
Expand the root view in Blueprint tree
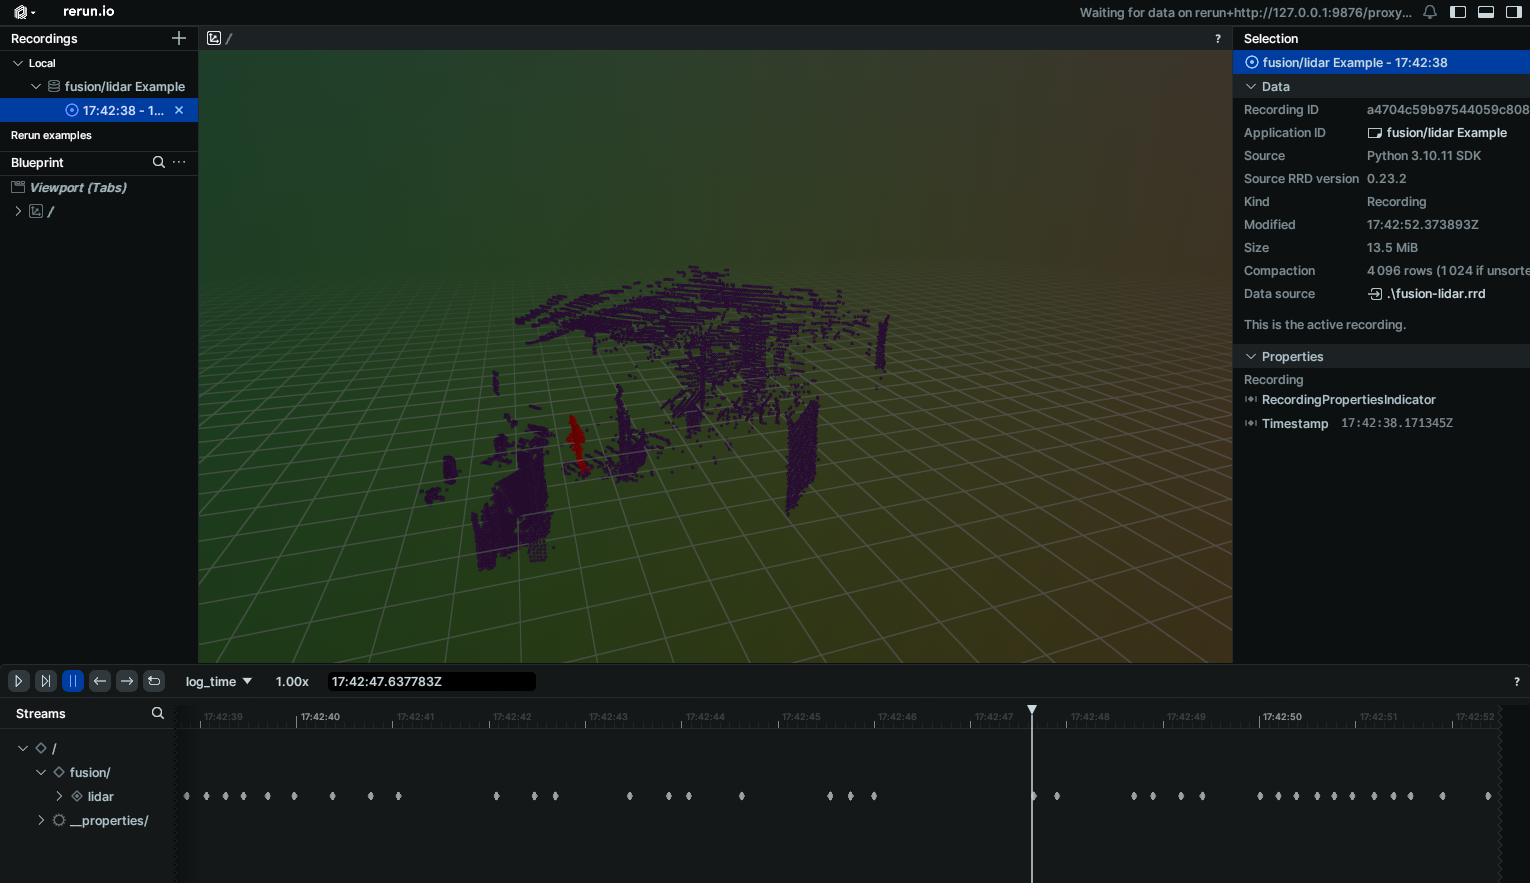tap(18, 211)
